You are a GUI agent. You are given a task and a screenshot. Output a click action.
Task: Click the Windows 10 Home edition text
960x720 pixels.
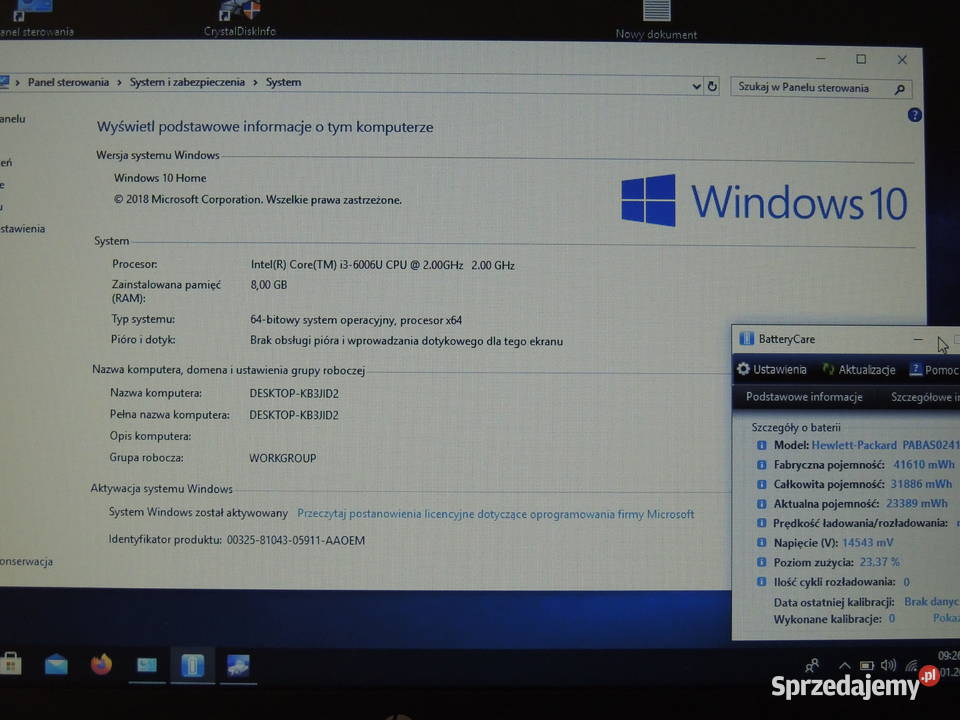tap(160, 178)
